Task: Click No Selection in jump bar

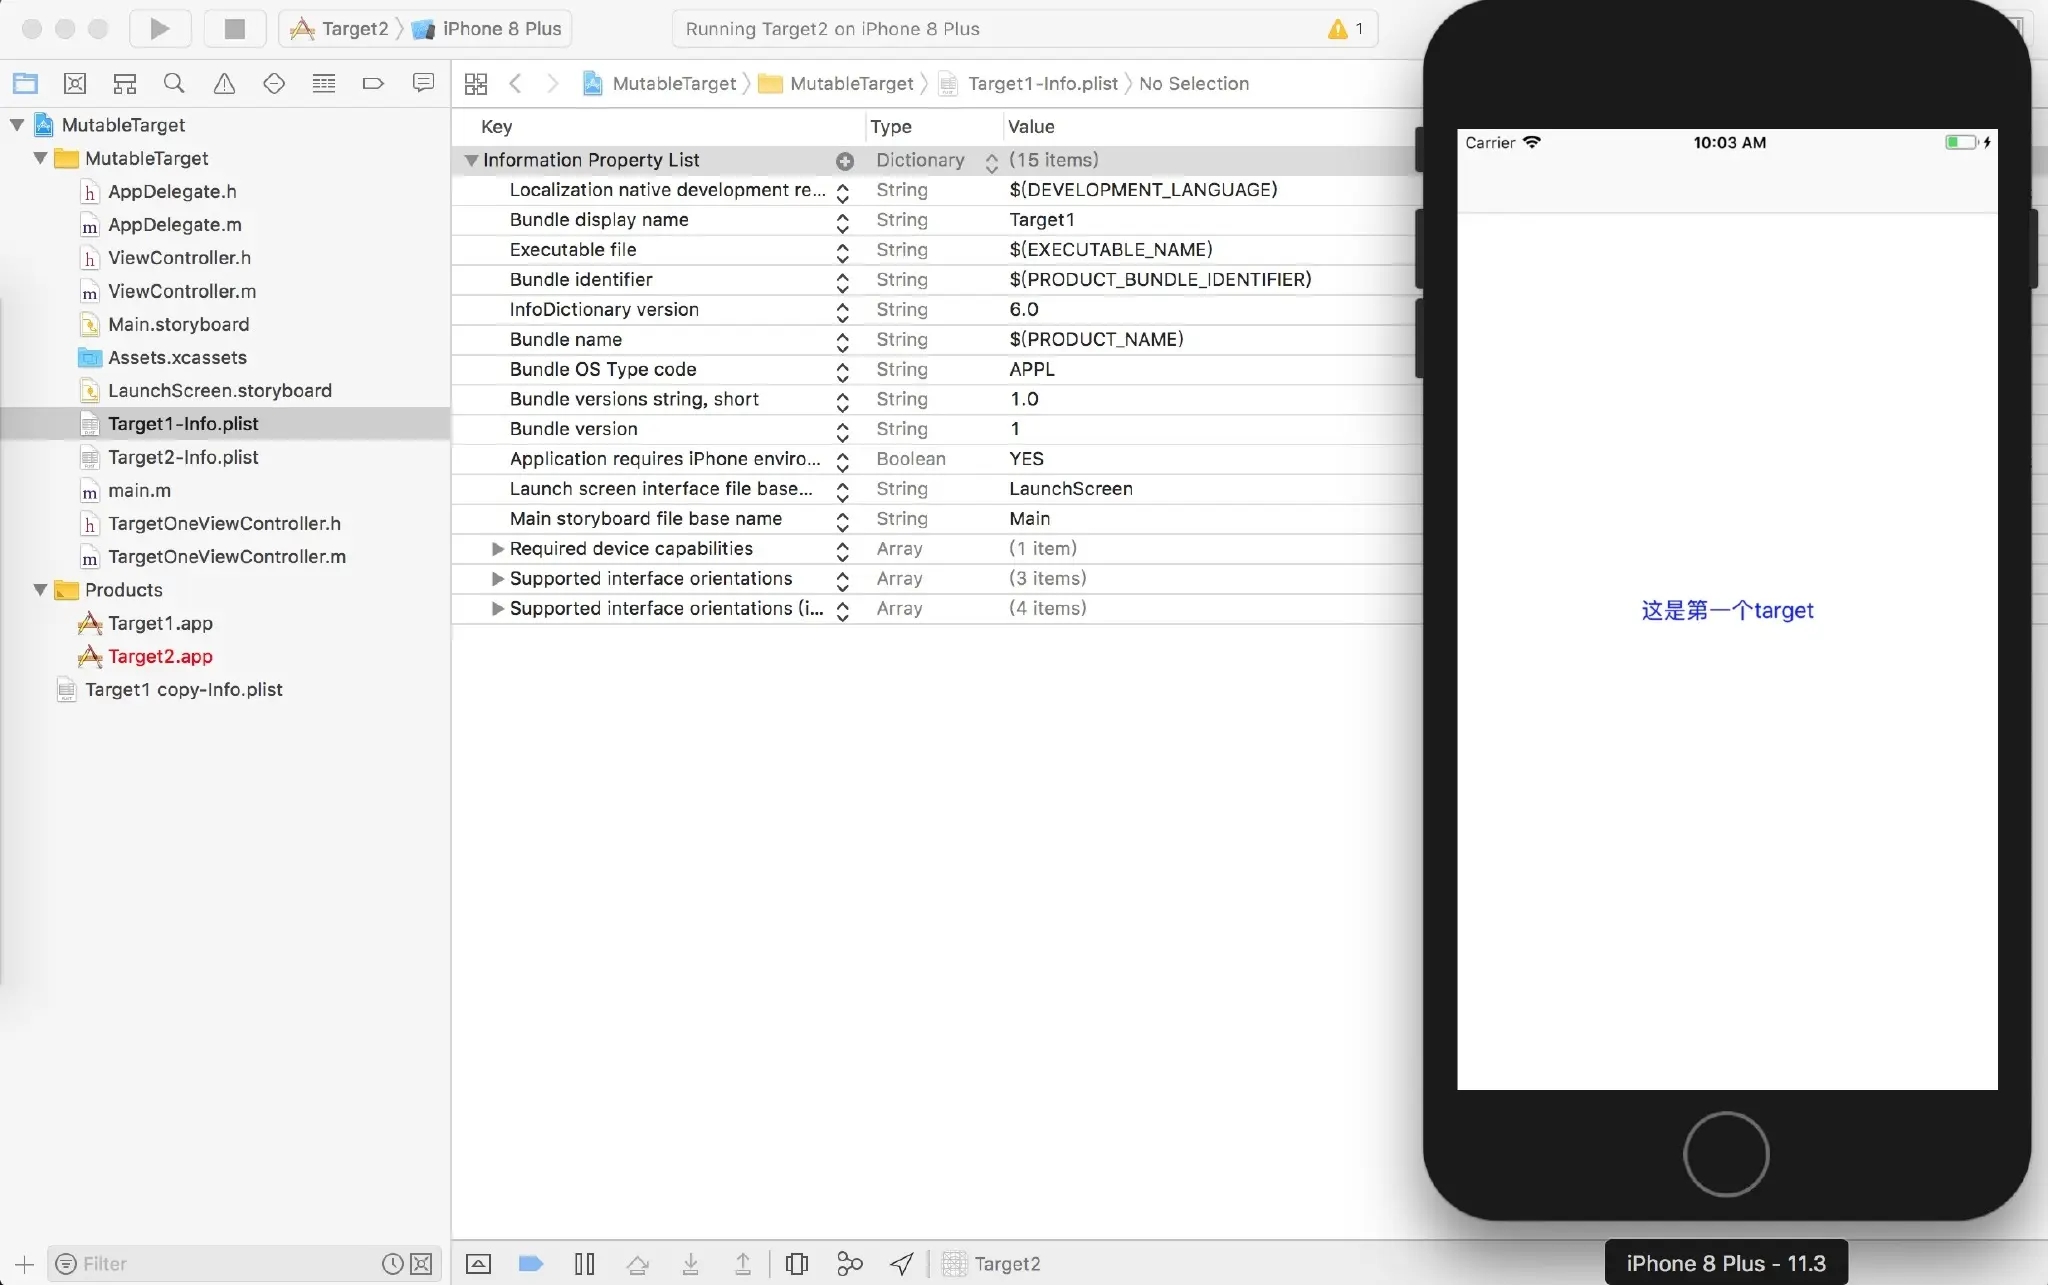Action: pyautogui.click(x=1194, y=83)
